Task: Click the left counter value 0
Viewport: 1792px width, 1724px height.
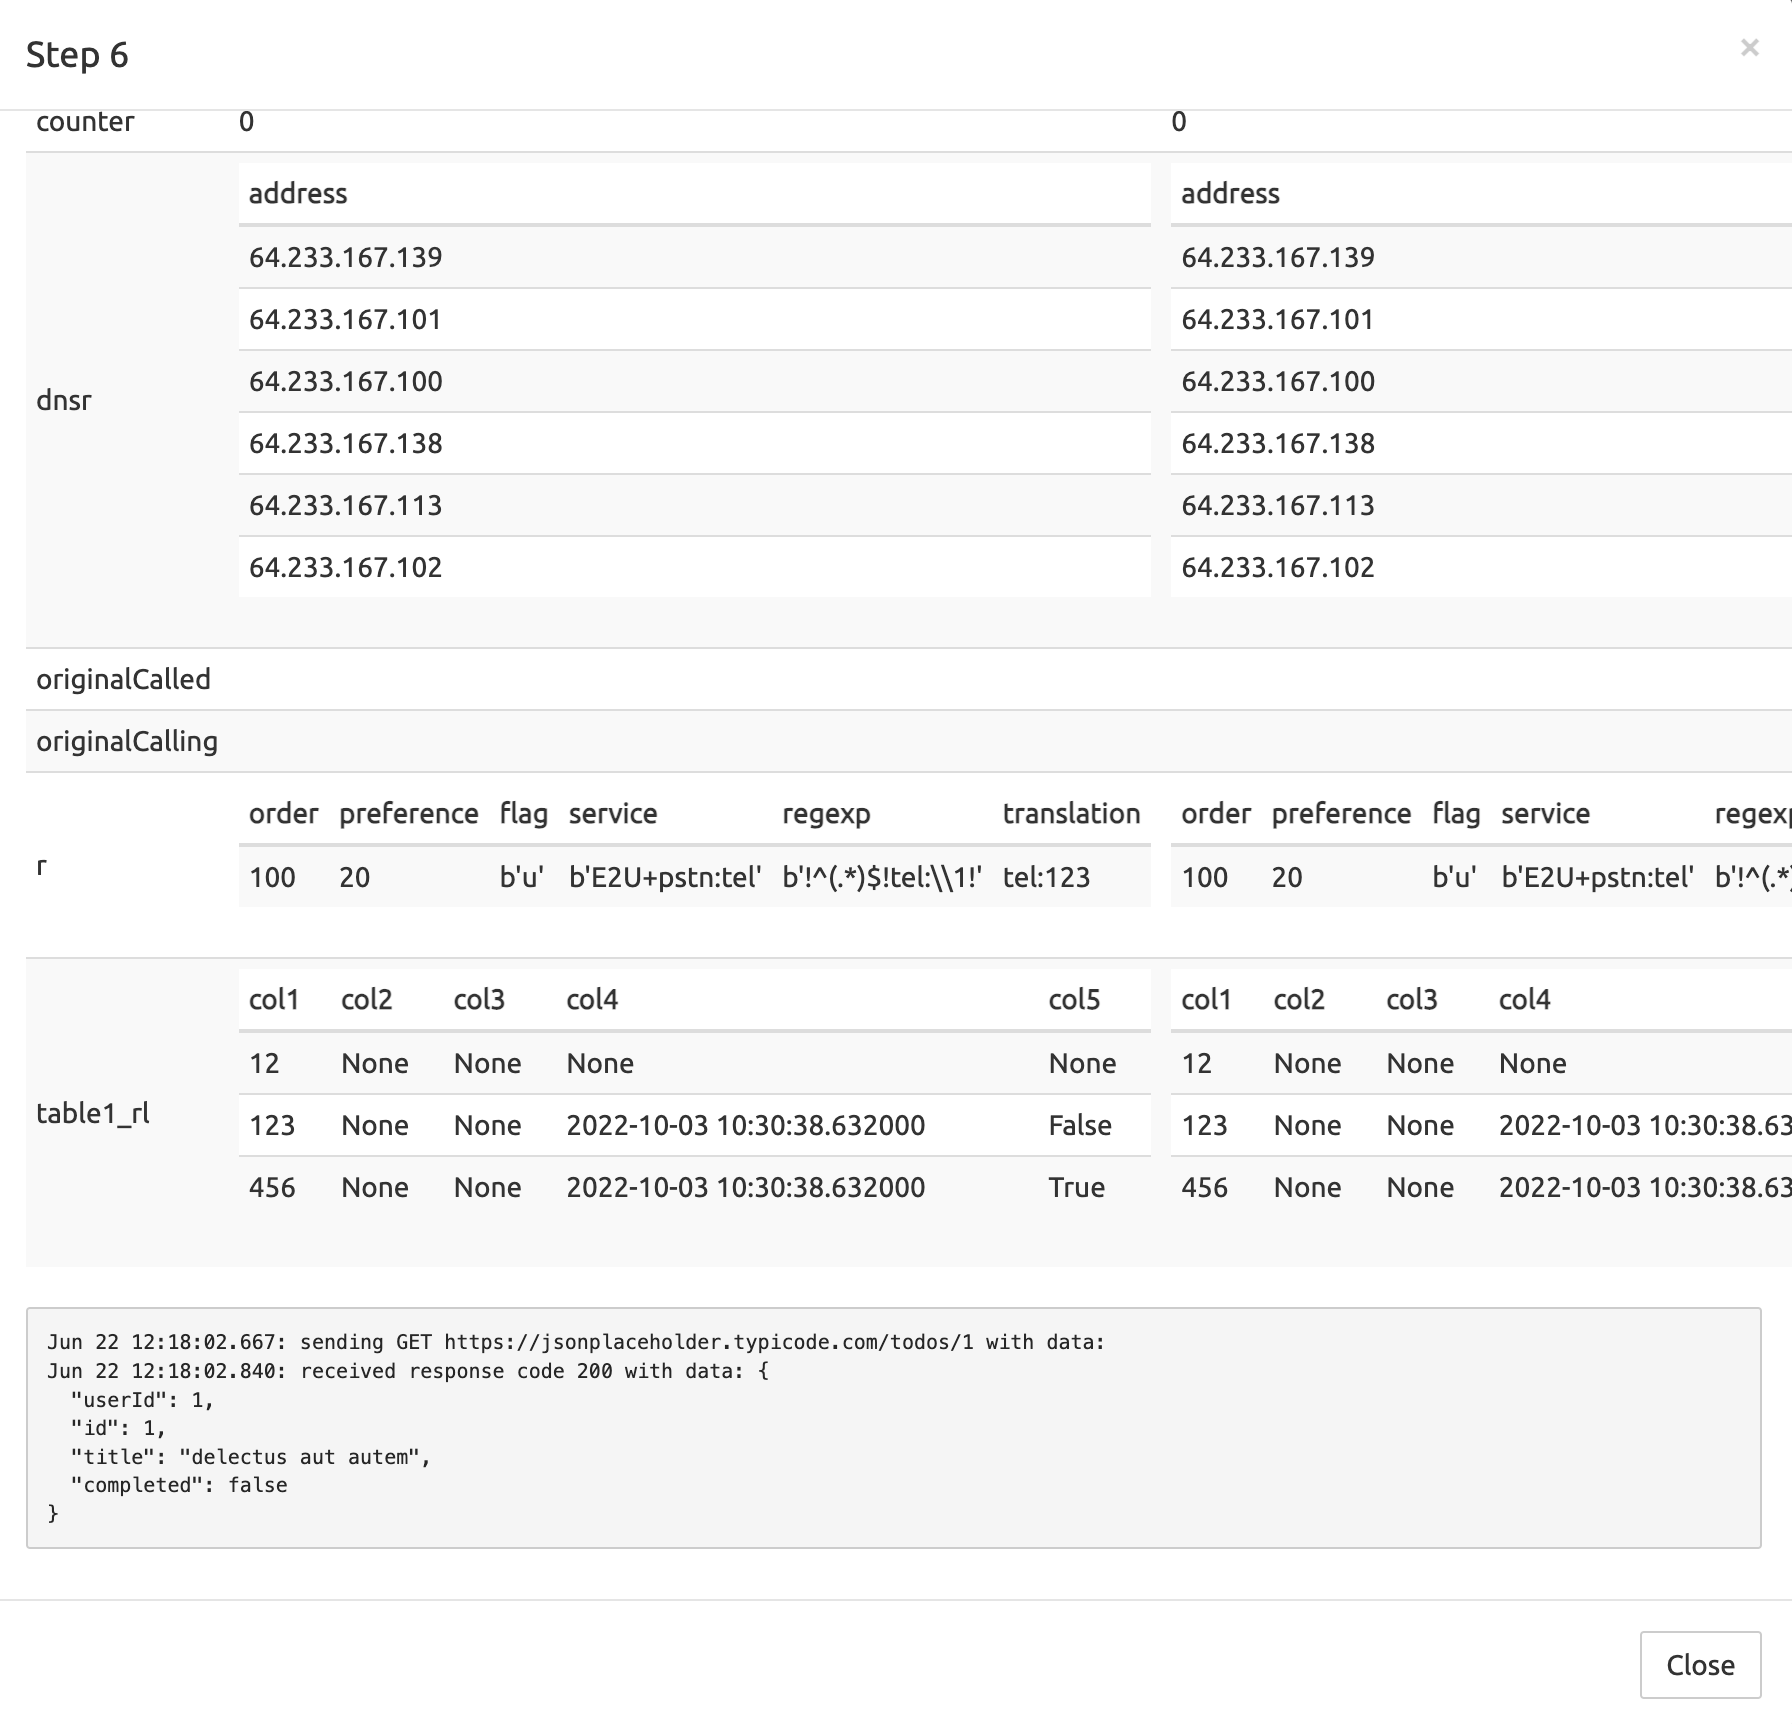Action: click(246, 122)
